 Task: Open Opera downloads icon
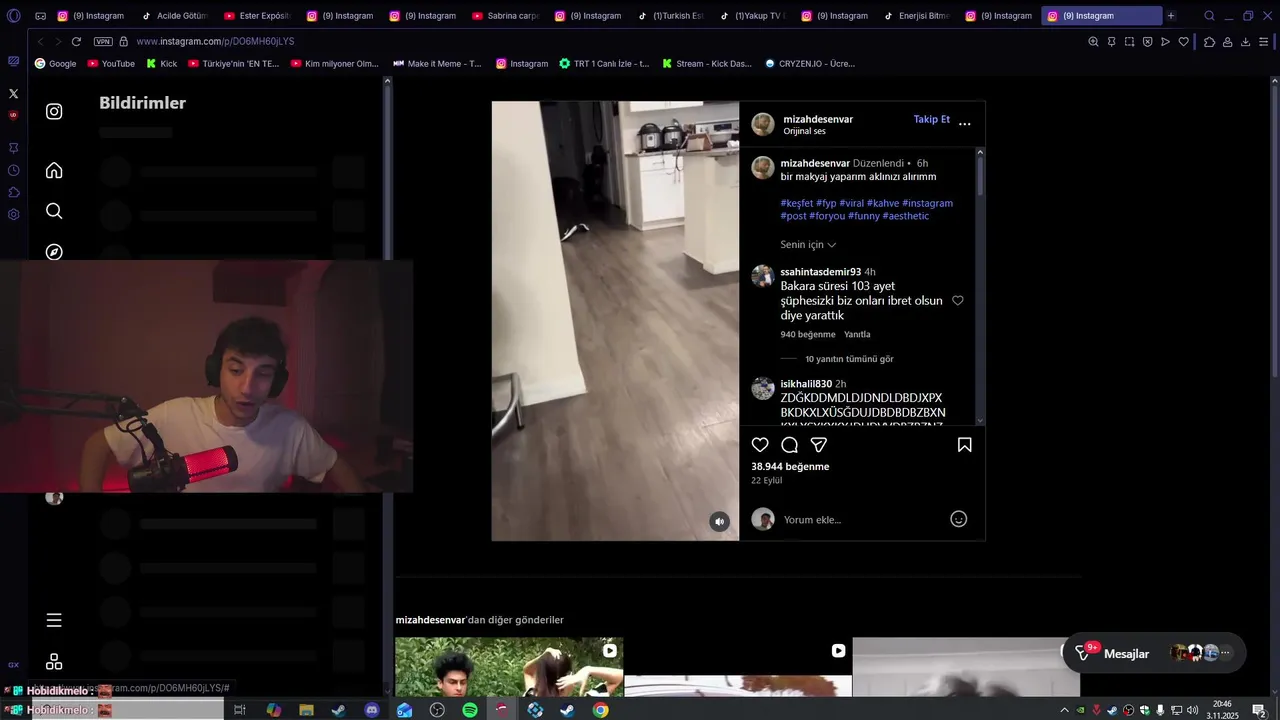point(1245,41)
